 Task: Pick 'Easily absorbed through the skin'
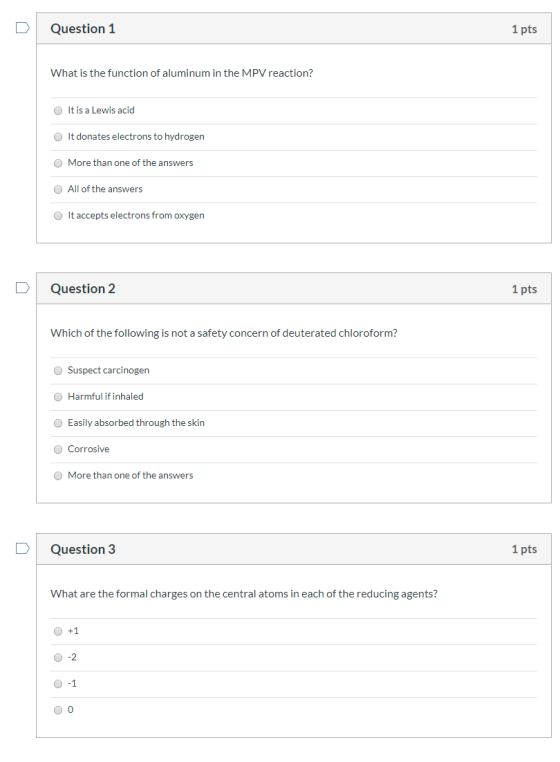(58, 423)
